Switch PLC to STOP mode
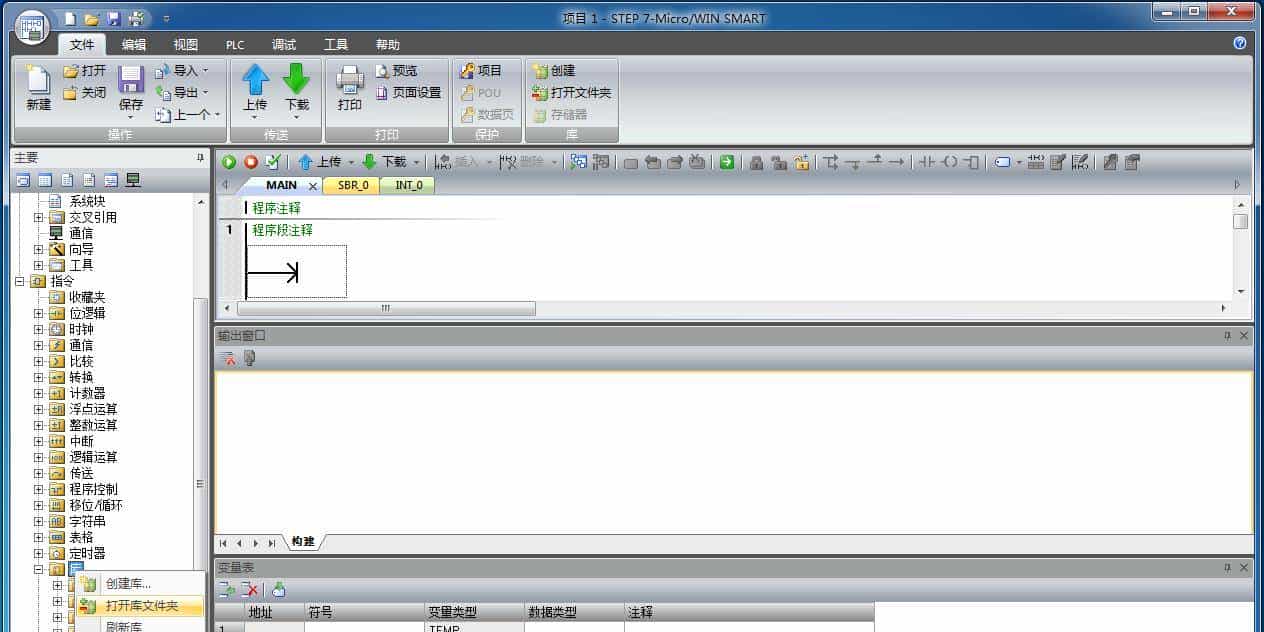 (251, 161)
